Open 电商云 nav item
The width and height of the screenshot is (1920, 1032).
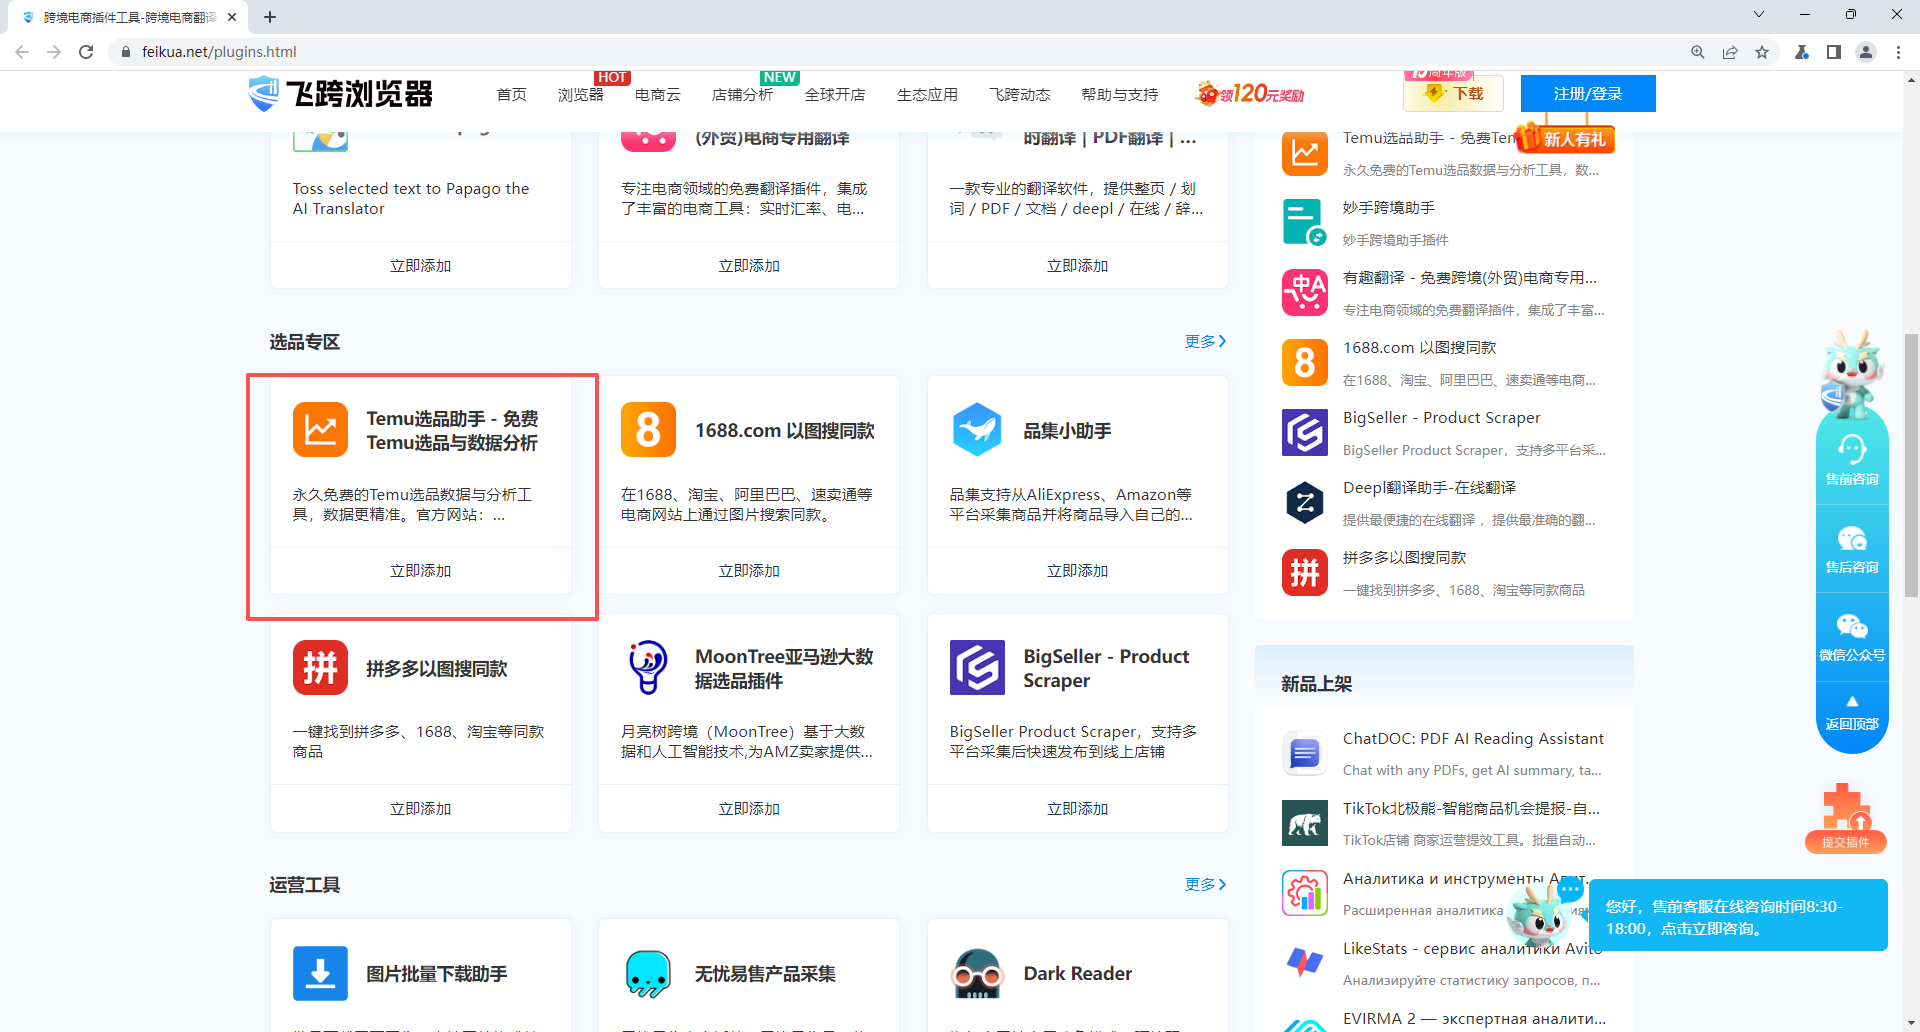[x=658, y=94]
